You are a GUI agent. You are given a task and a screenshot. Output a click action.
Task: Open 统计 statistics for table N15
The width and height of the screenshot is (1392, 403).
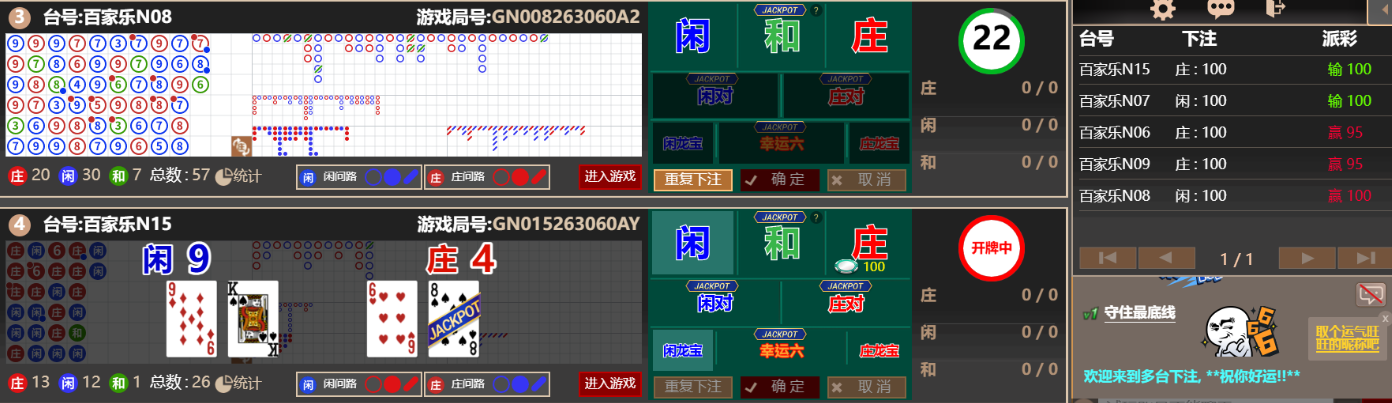tap(238, 383)
